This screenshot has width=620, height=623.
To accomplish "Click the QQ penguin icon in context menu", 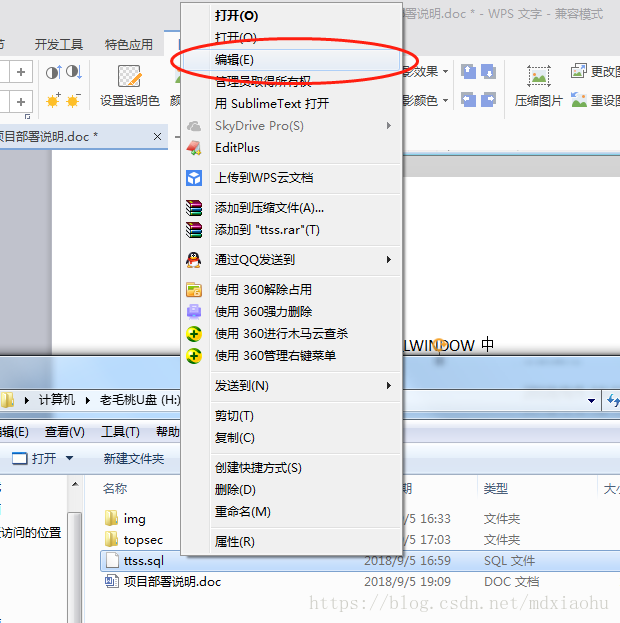I will point(194,260).
